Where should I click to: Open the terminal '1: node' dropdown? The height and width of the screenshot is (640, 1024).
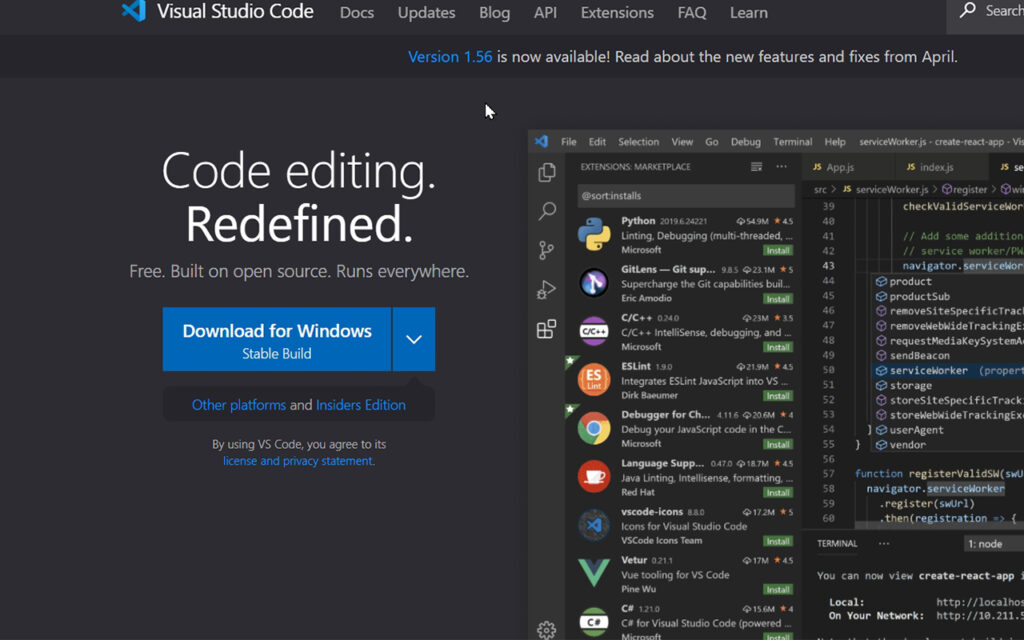[990, 544]
